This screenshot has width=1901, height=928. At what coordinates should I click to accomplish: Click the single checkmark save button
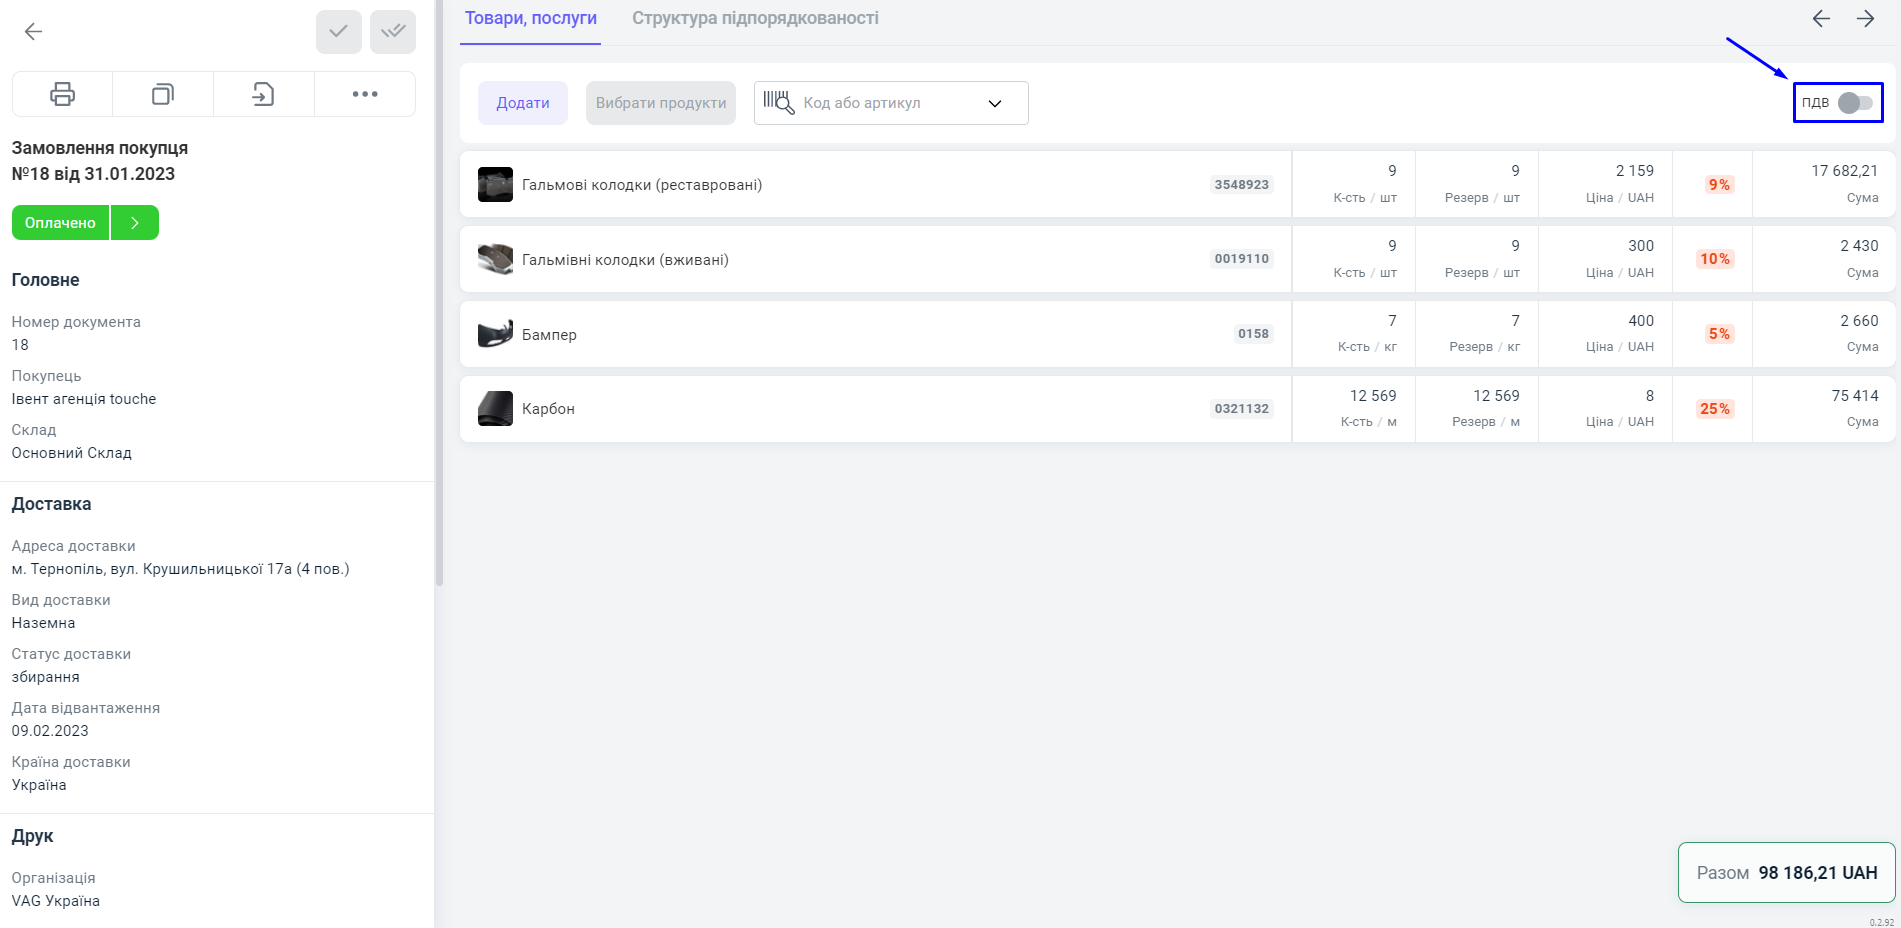[x=339, y=32]
